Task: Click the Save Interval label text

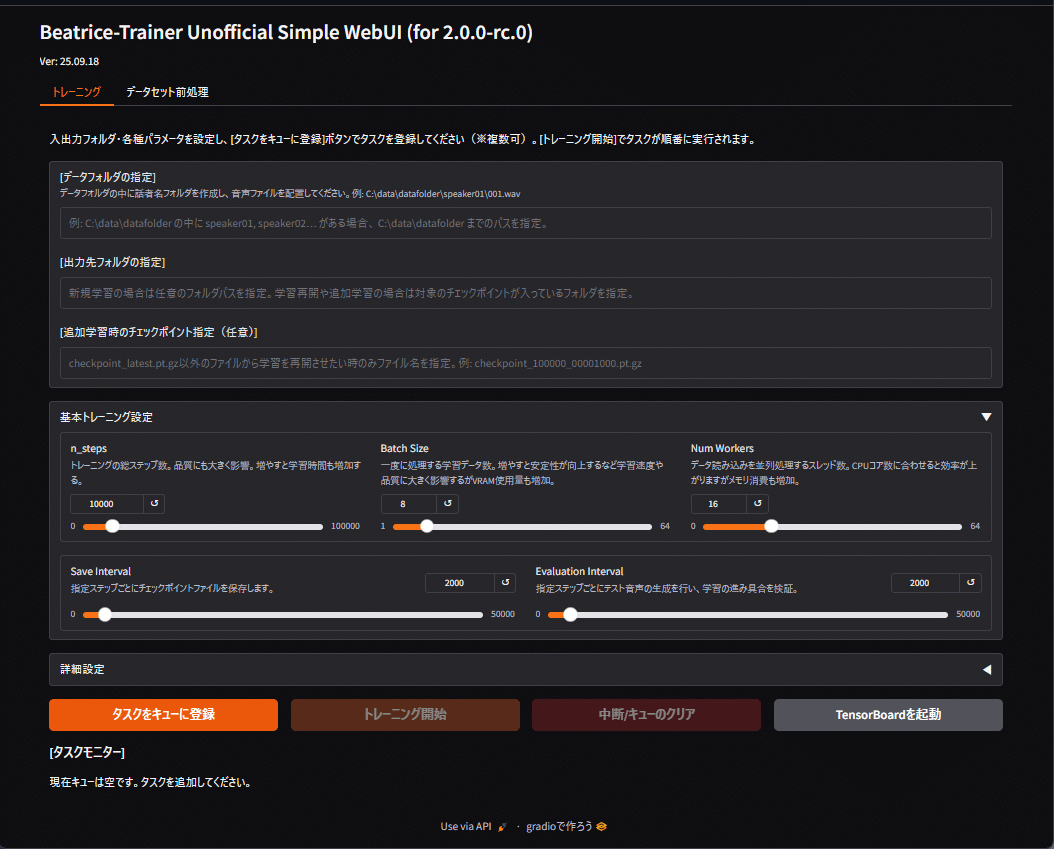Action: [101, 571]
